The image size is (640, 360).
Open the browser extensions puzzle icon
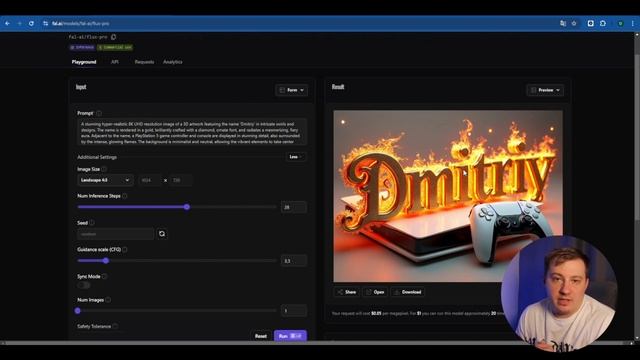(603, 24)
